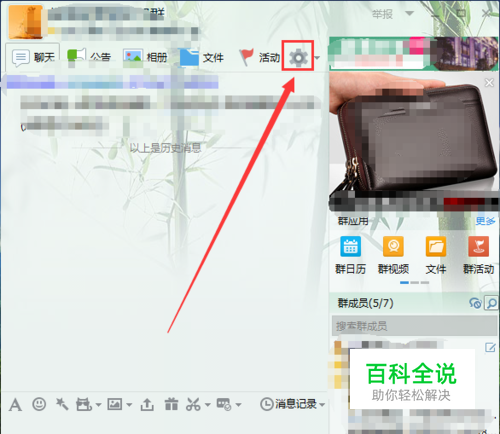Expand the 消息记录 dropdown arrow
Image resolution: width=500 pixels, height=434 pixels.
(322, 405)
